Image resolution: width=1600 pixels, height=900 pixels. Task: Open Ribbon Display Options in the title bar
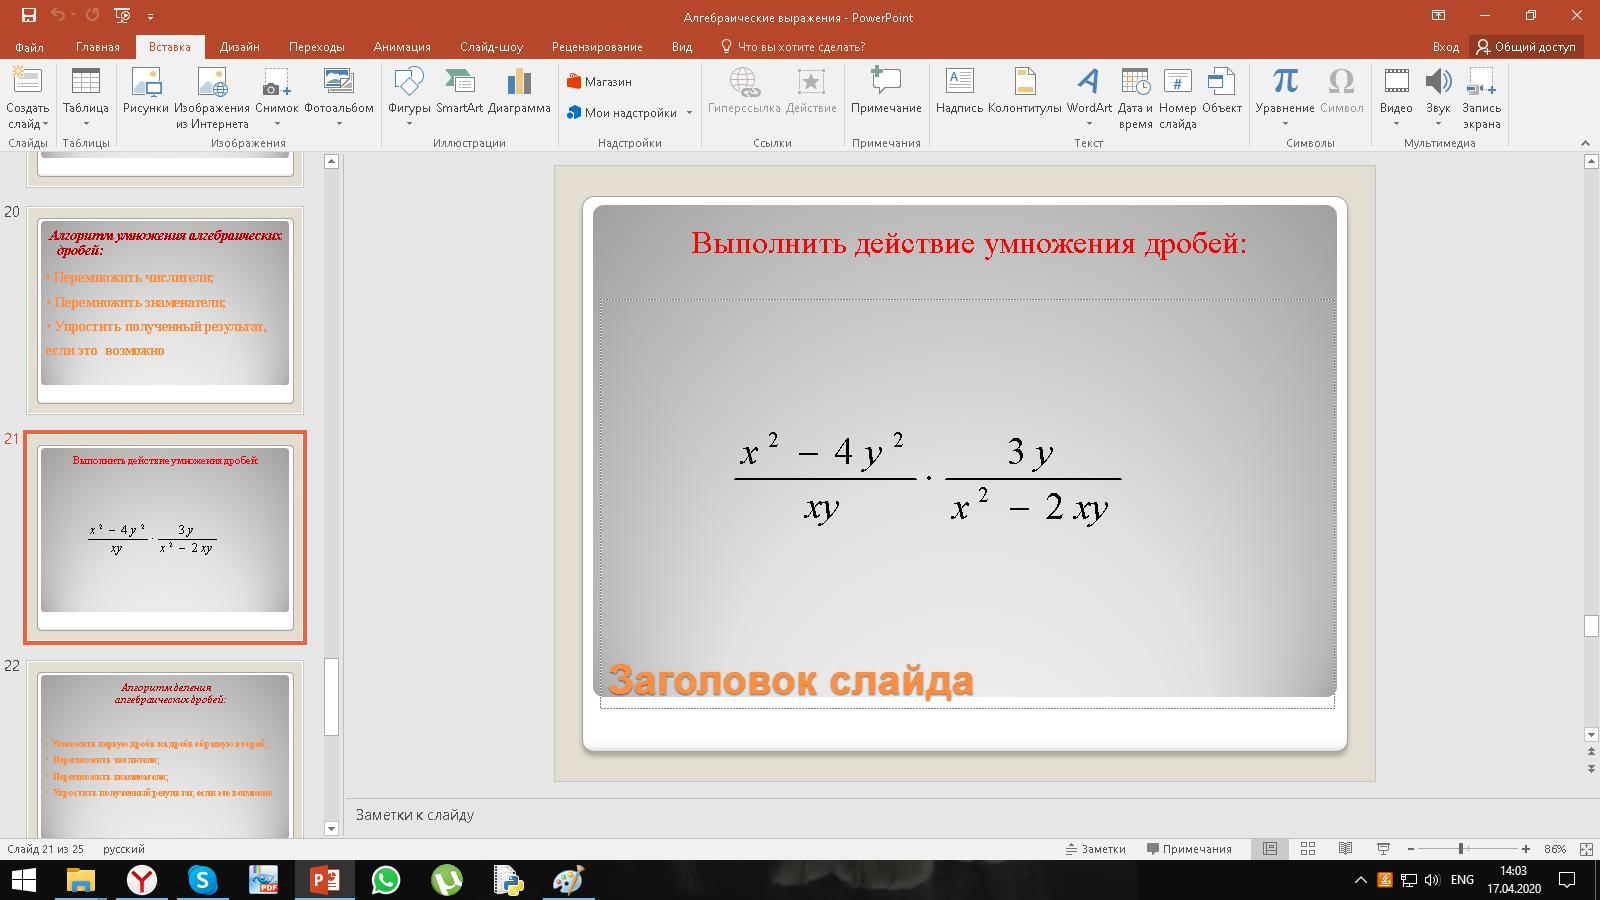pos(1438,16)
